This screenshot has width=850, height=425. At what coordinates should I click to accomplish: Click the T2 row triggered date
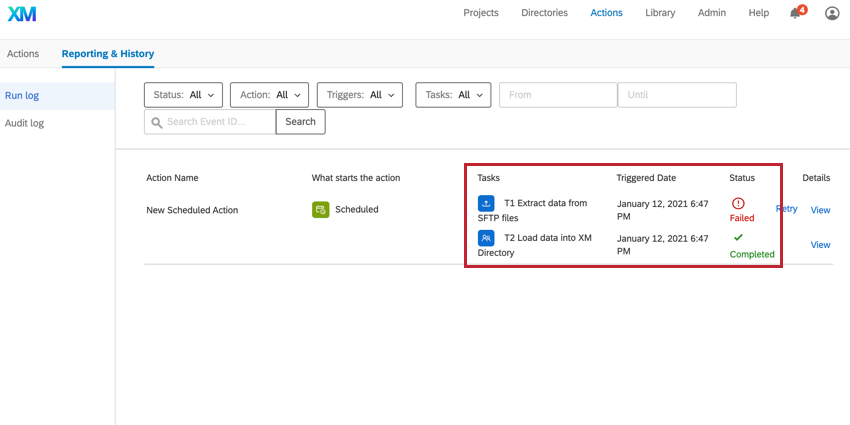662,245
